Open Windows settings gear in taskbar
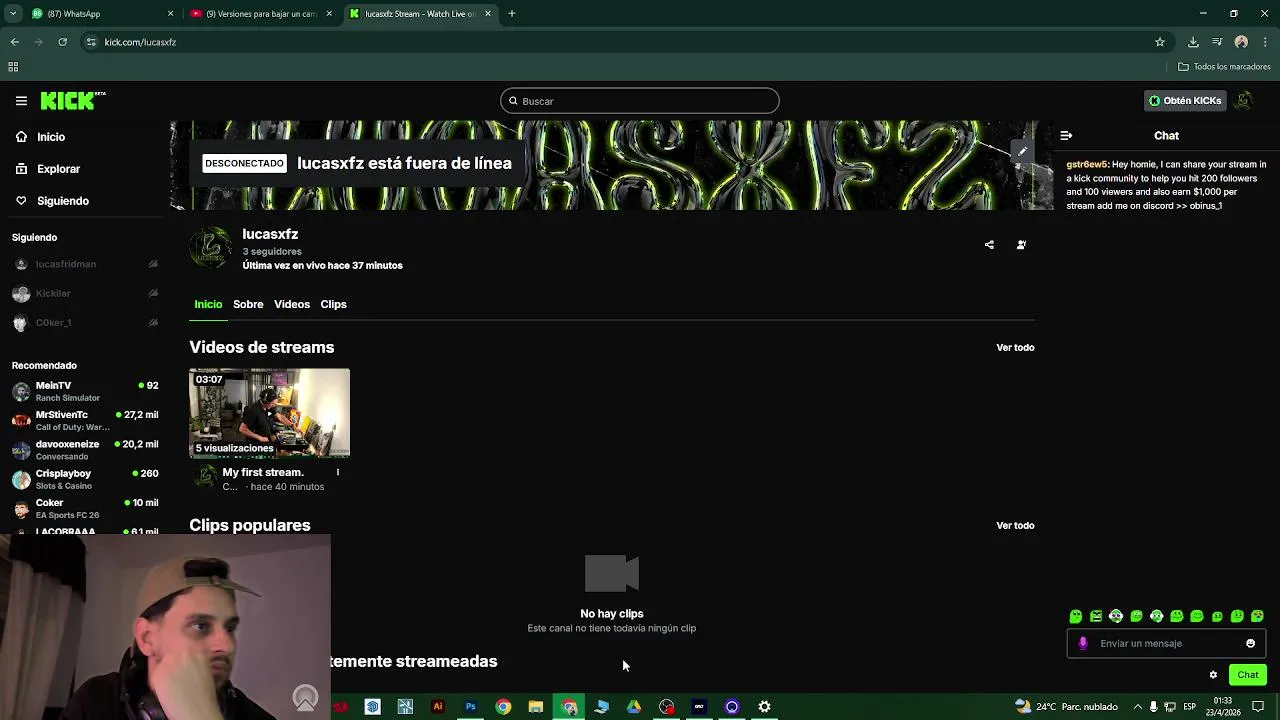Screen dimensions: 1280x720 pos(764,707)
